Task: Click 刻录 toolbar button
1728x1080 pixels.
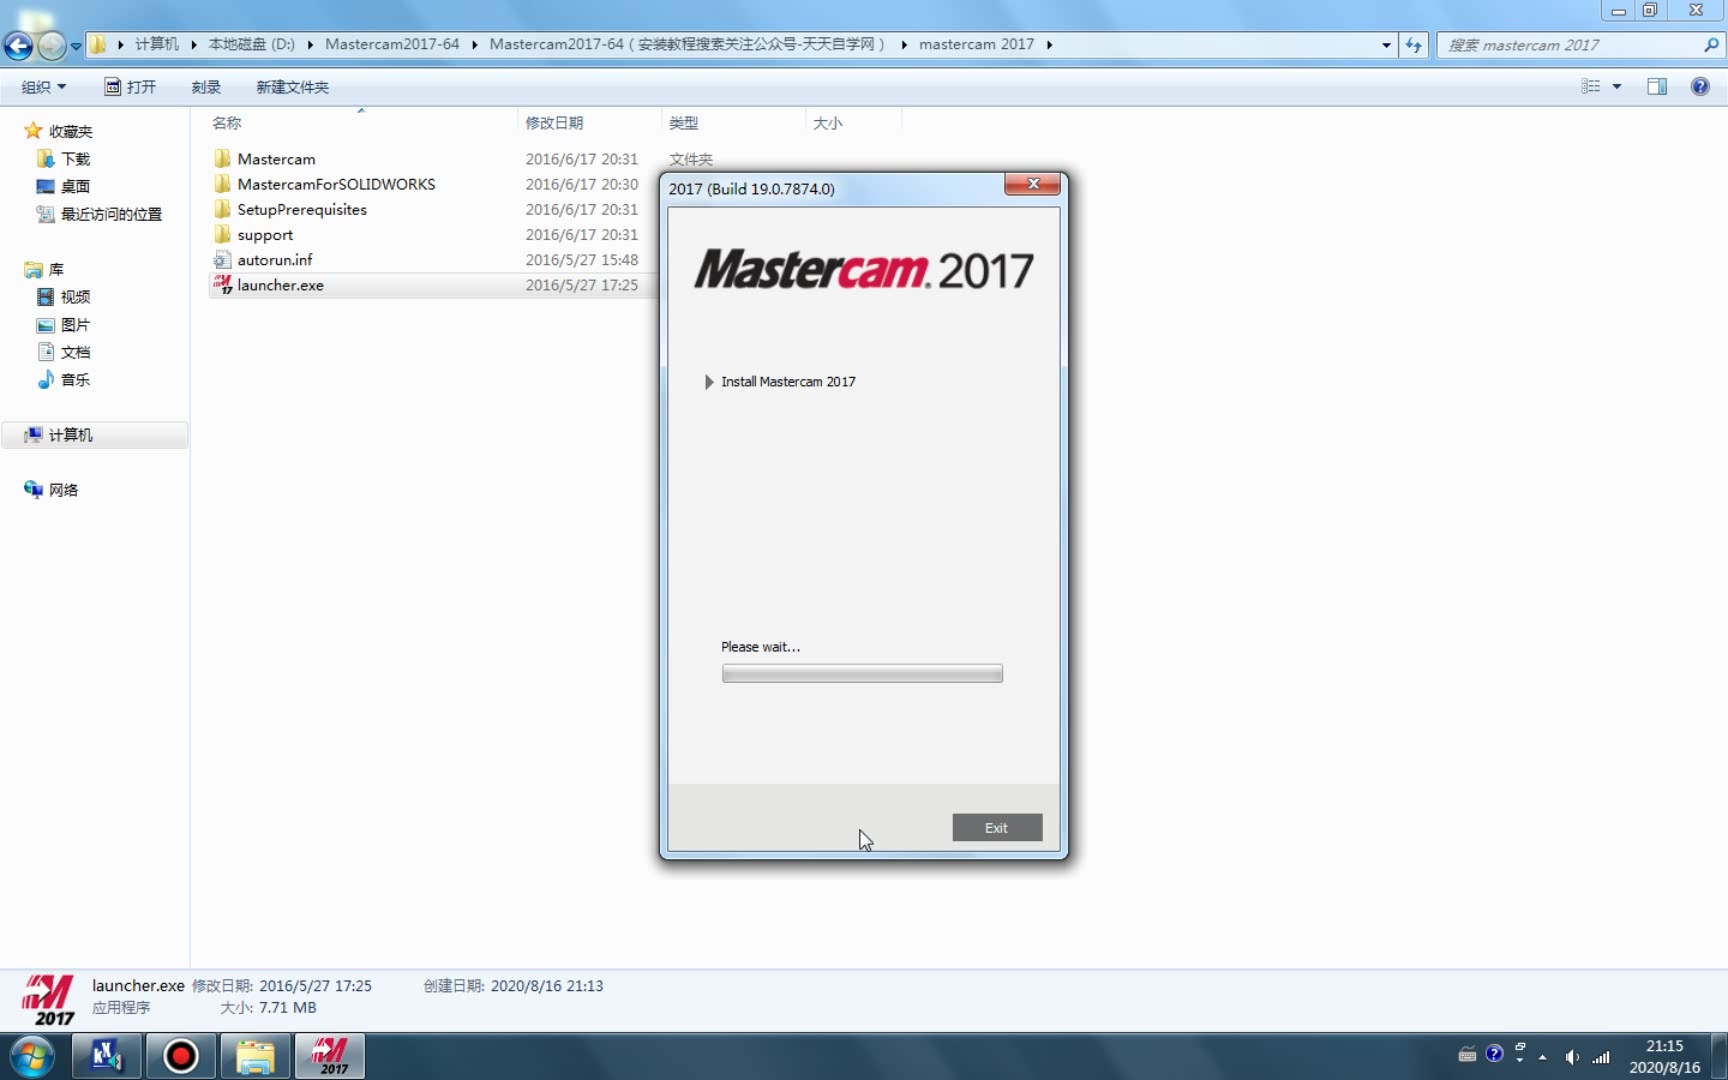Action: [206, 87]
